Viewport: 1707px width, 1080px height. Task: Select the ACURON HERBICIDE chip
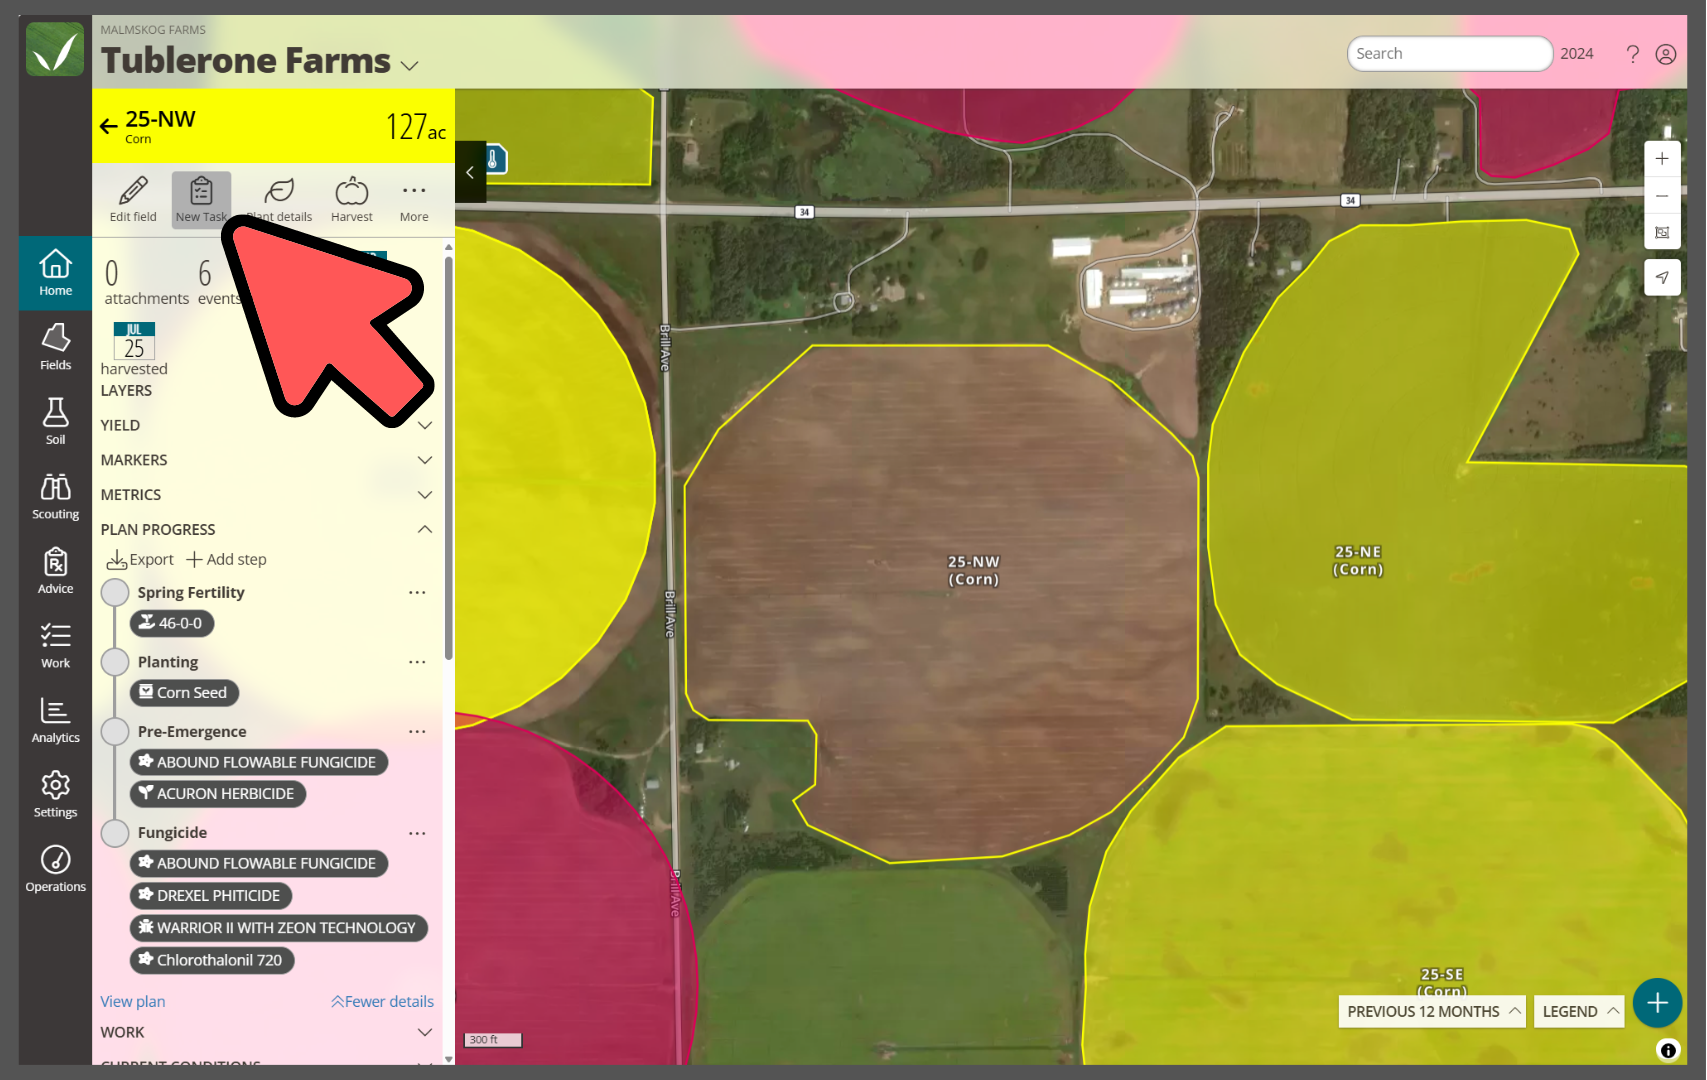[218, 794]
